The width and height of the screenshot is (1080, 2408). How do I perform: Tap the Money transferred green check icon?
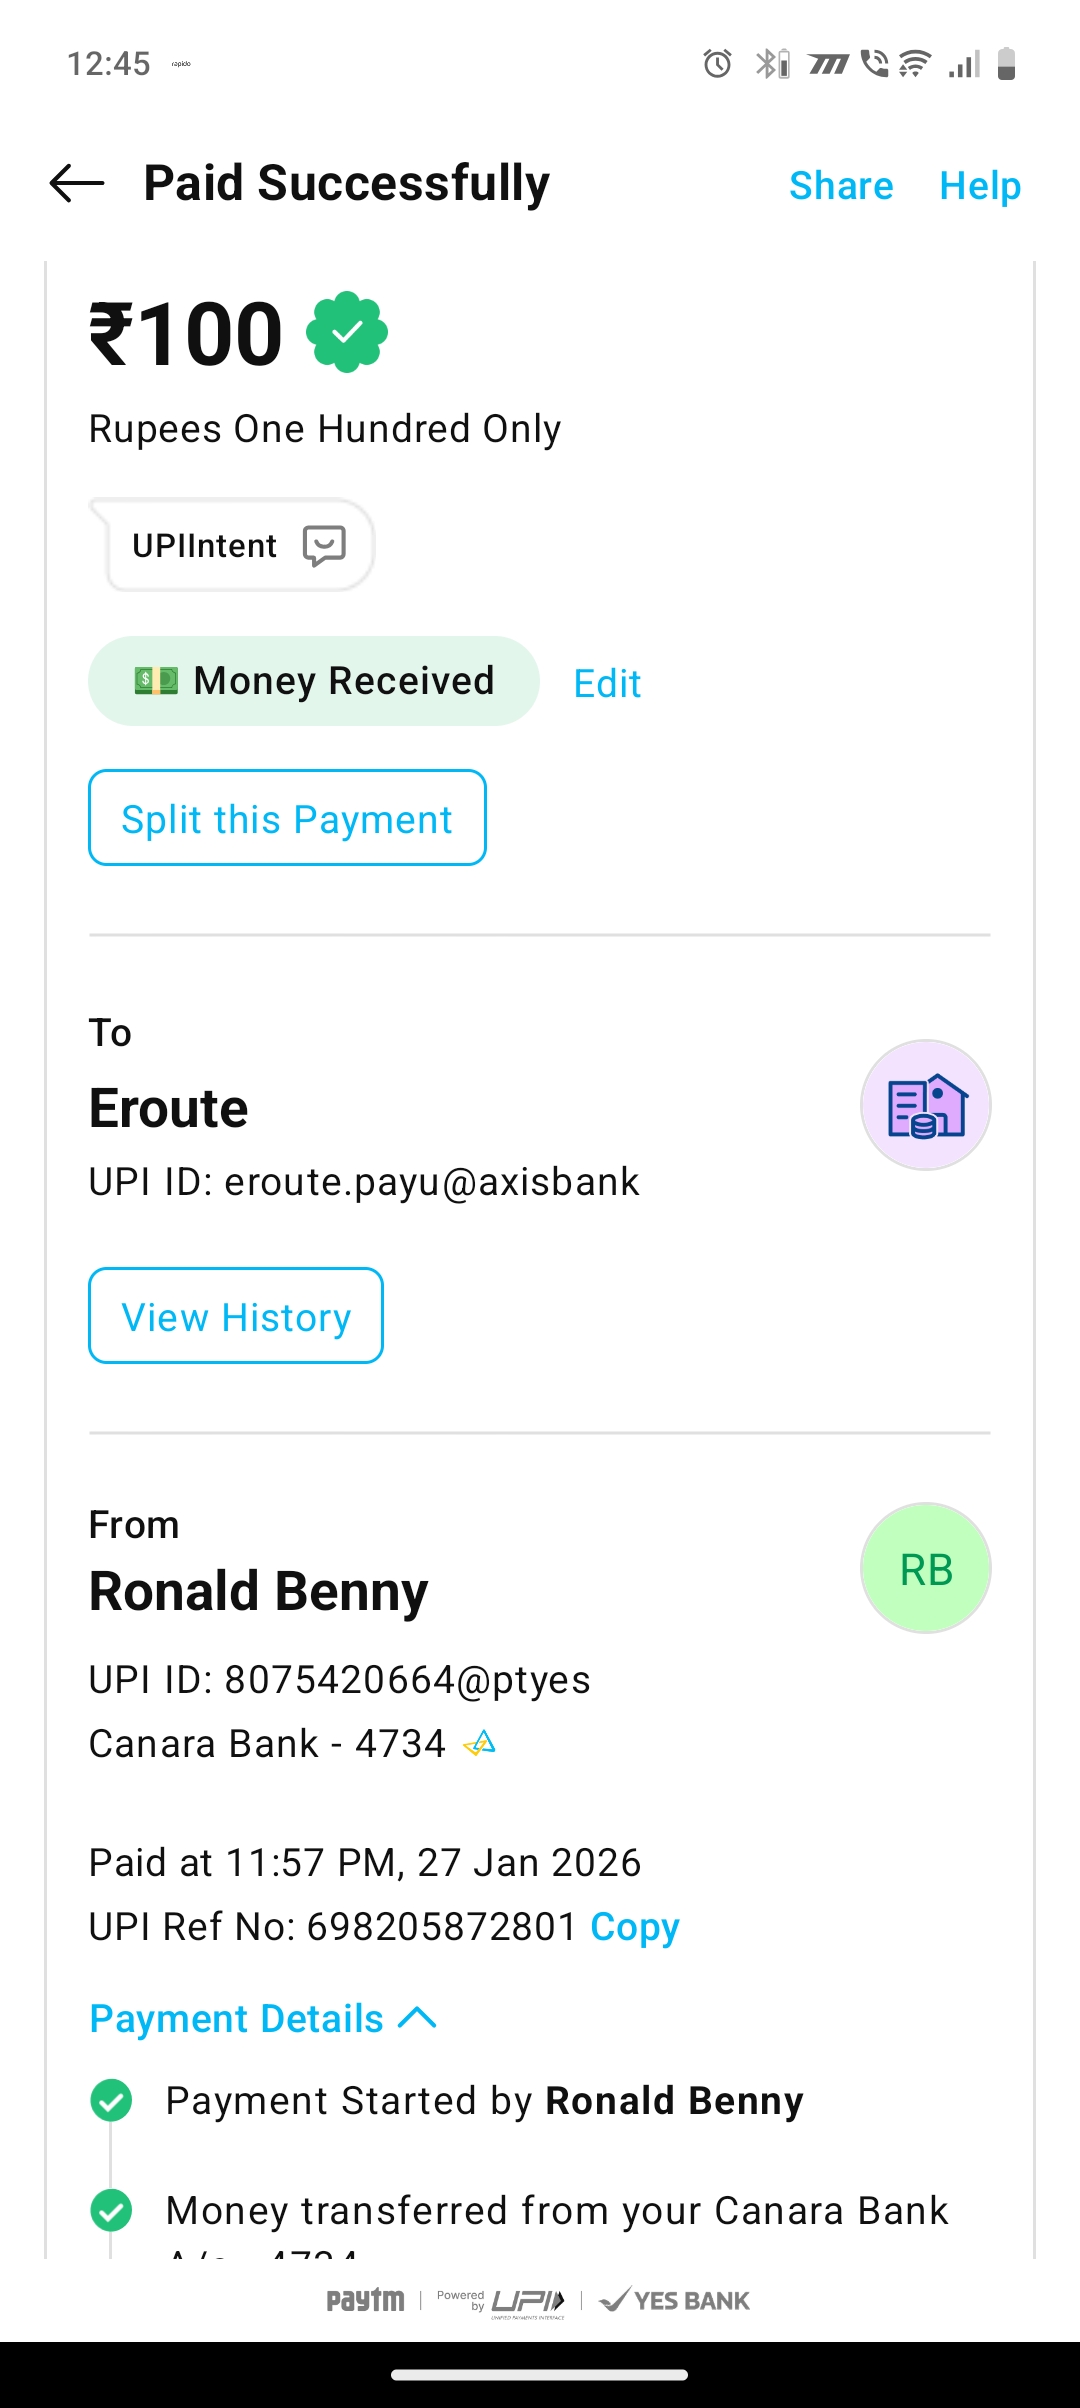pos(111,2210)
